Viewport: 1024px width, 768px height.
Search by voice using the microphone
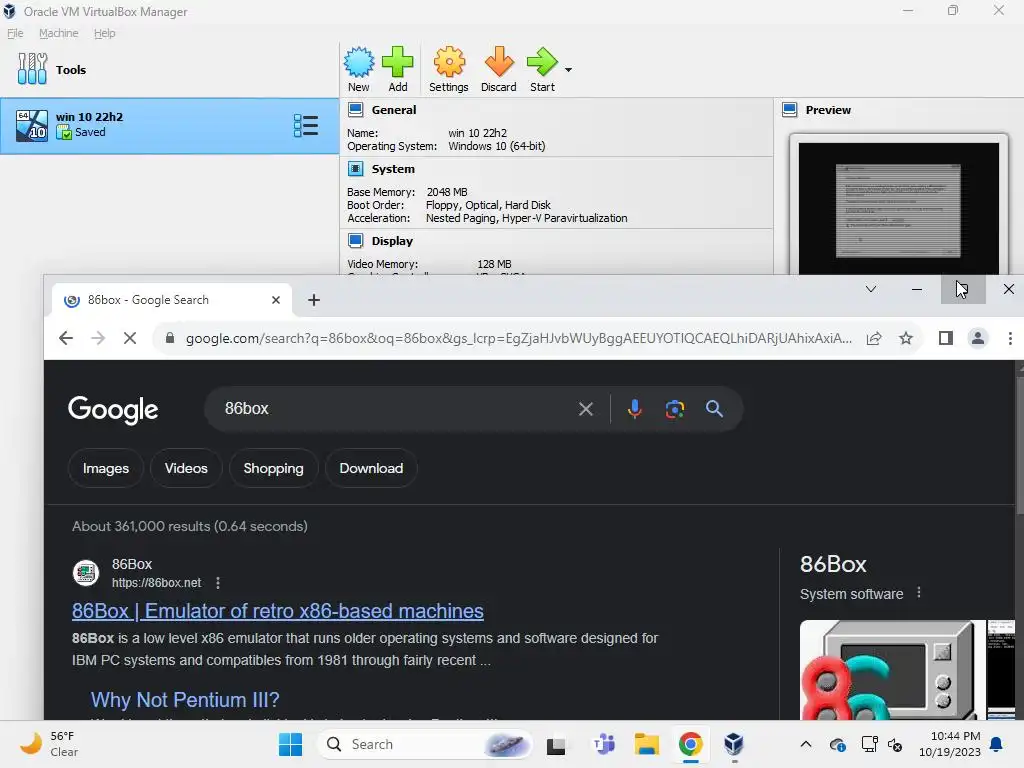[x=634, y=409]
